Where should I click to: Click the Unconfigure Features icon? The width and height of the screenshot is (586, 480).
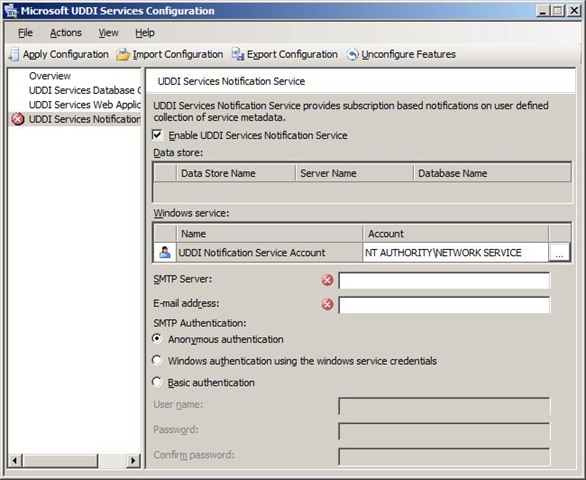352,55
